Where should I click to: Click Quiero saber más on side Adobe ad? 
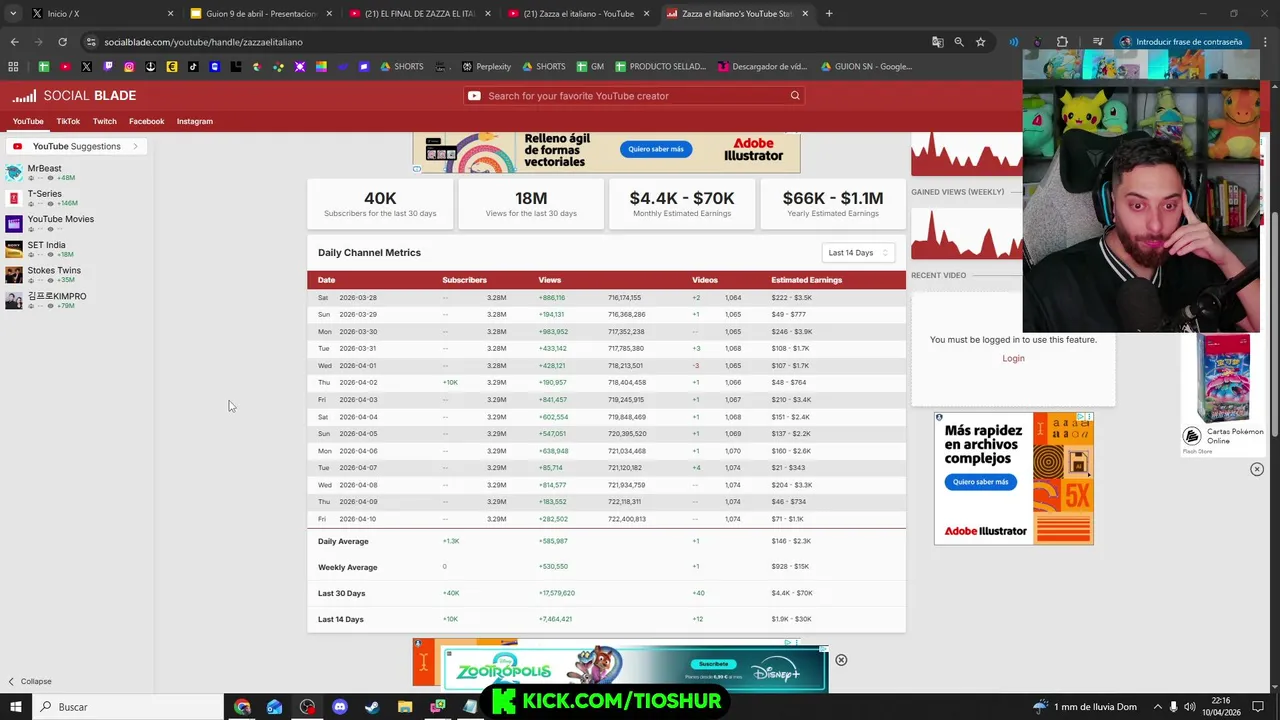pyautogui.click(x=980, y=482)
